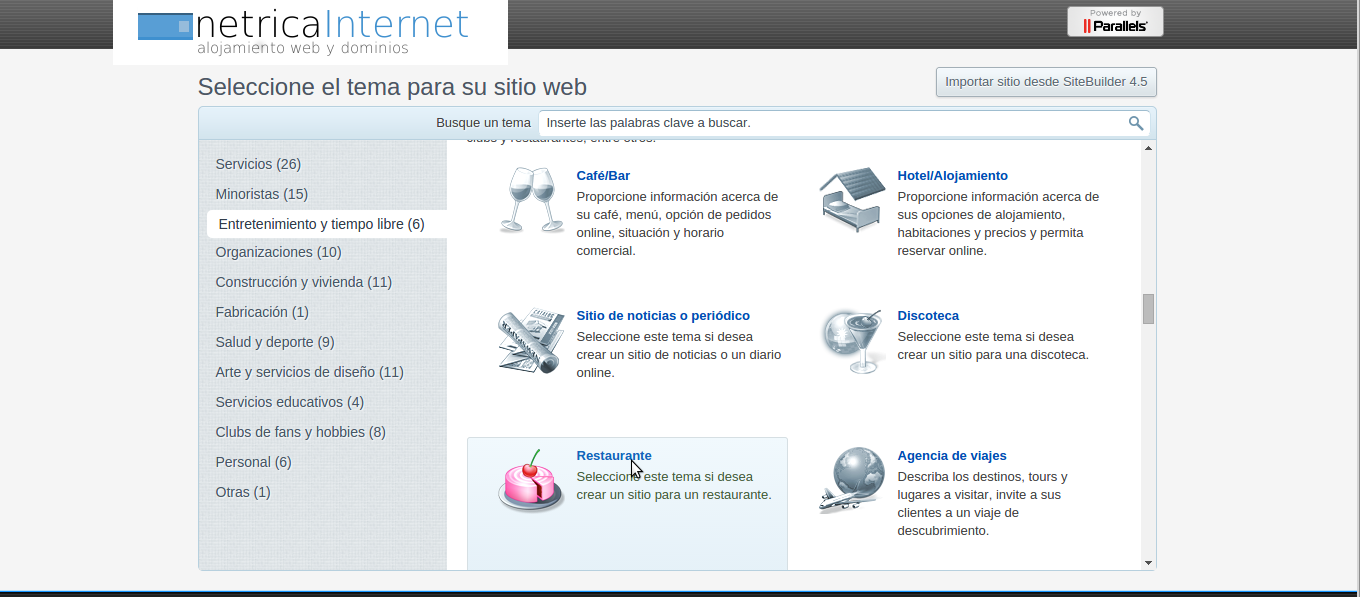The width and height of the screenshot is (1360, 597).
Task: Click the theme list scrollbar thumb
Action: (x=1148, y=309)
